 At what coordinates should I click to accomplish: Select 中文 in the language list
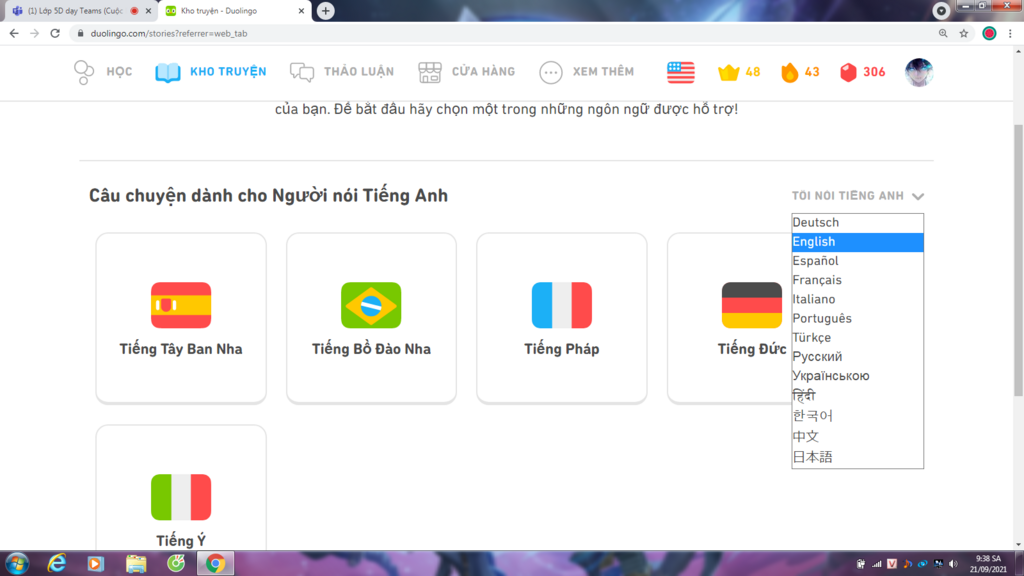(857, 436)
